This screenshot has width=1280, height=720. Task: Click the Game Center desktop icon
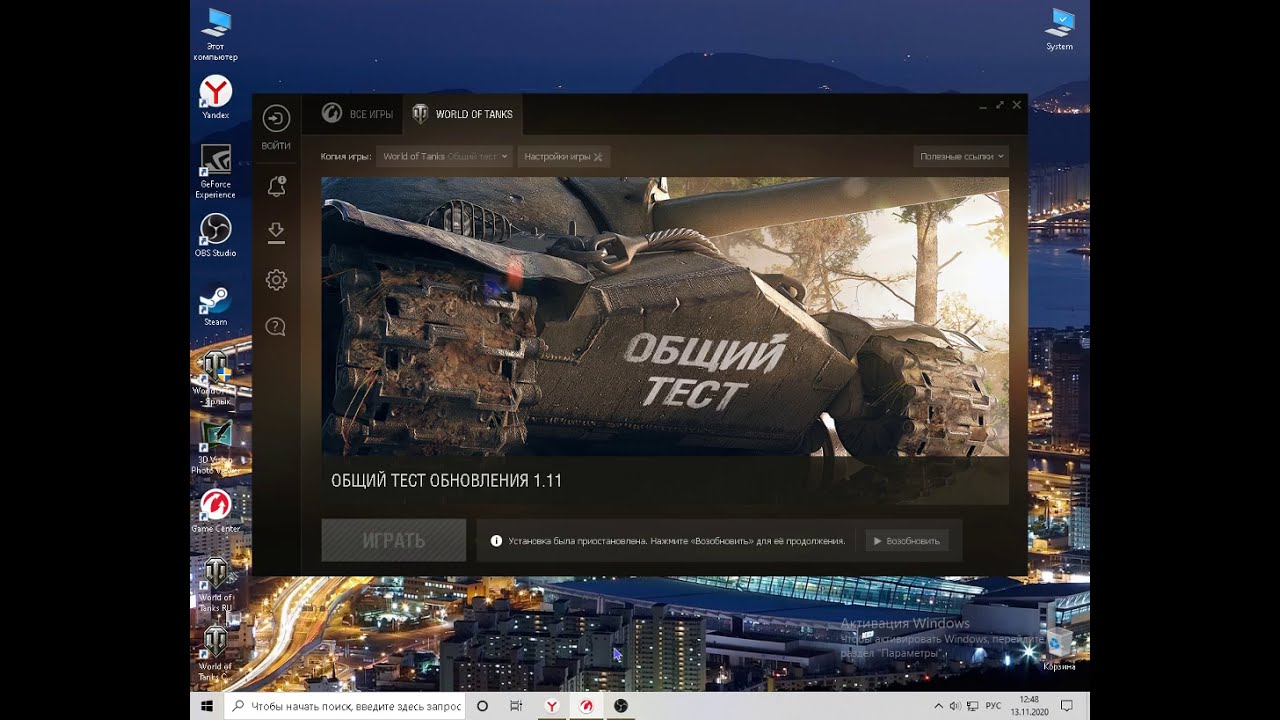point(215,511)
